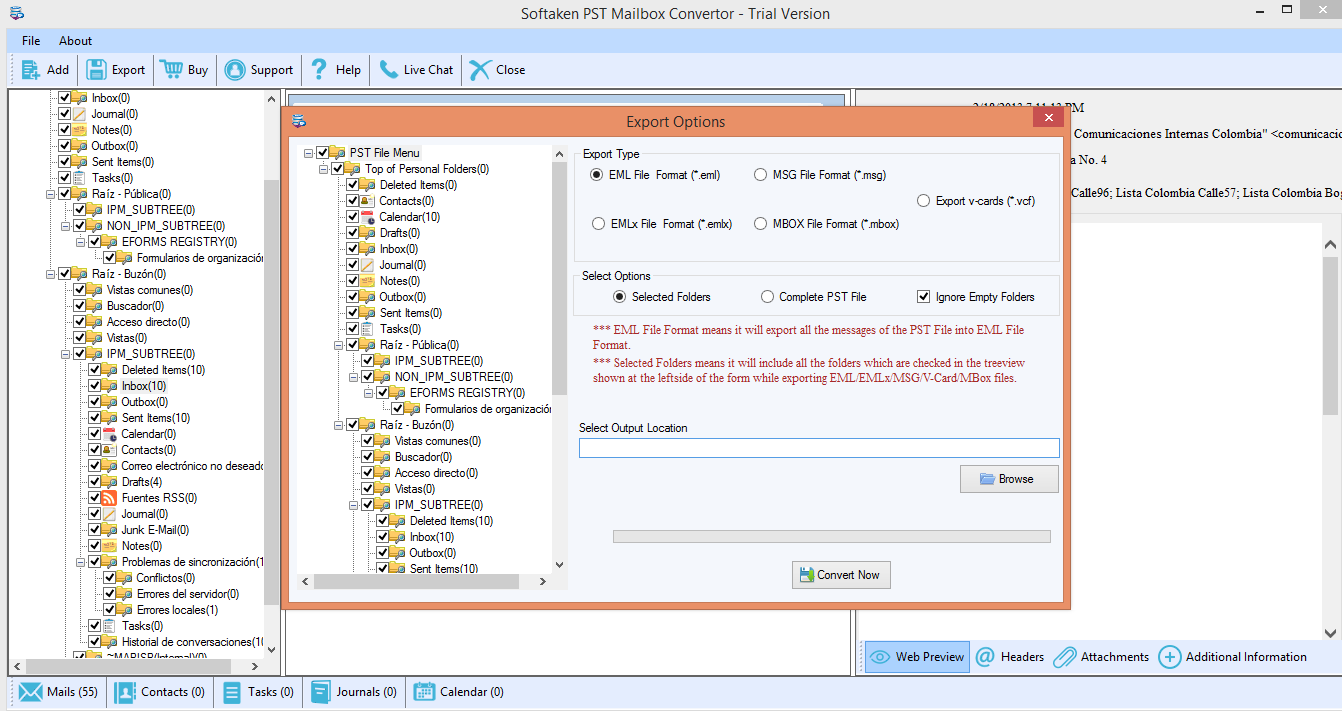The width and height of the screenshot is (1342, 711).
Task: Open Help question mark icon
Action: [x=319, y=70]
